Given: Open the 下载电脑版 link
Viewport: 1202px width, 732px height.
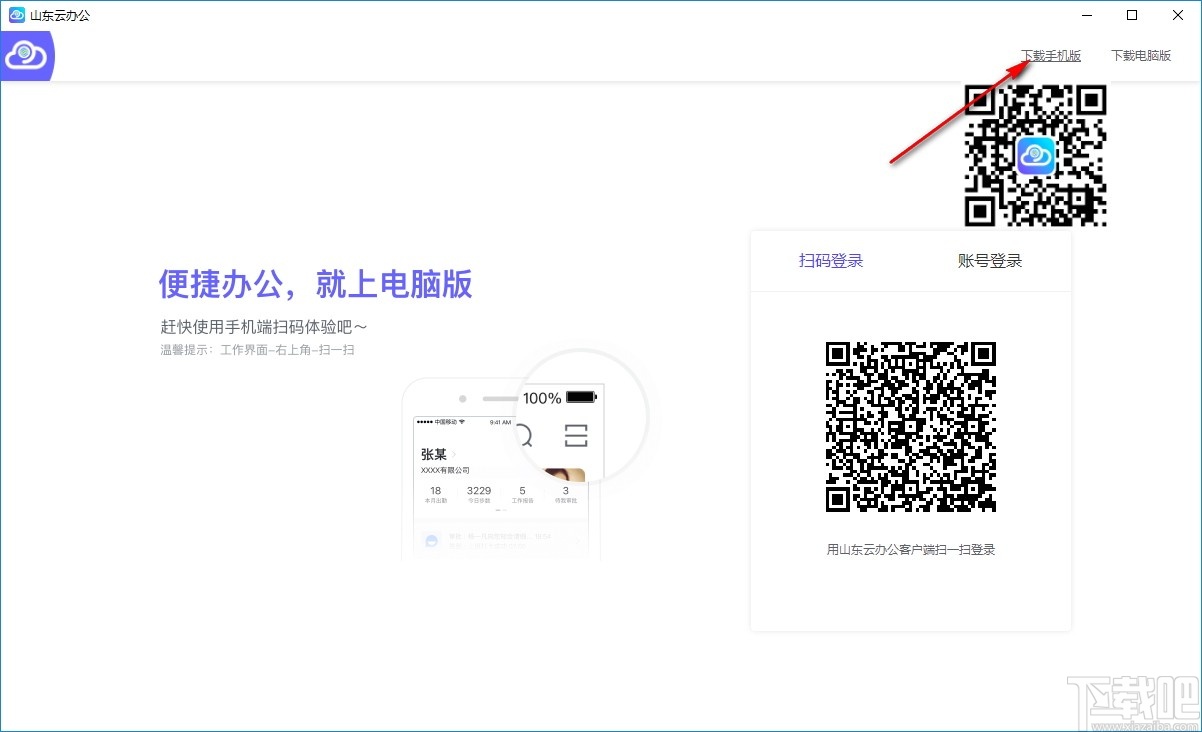Looking at the screenshot, I should (1141, 55).
